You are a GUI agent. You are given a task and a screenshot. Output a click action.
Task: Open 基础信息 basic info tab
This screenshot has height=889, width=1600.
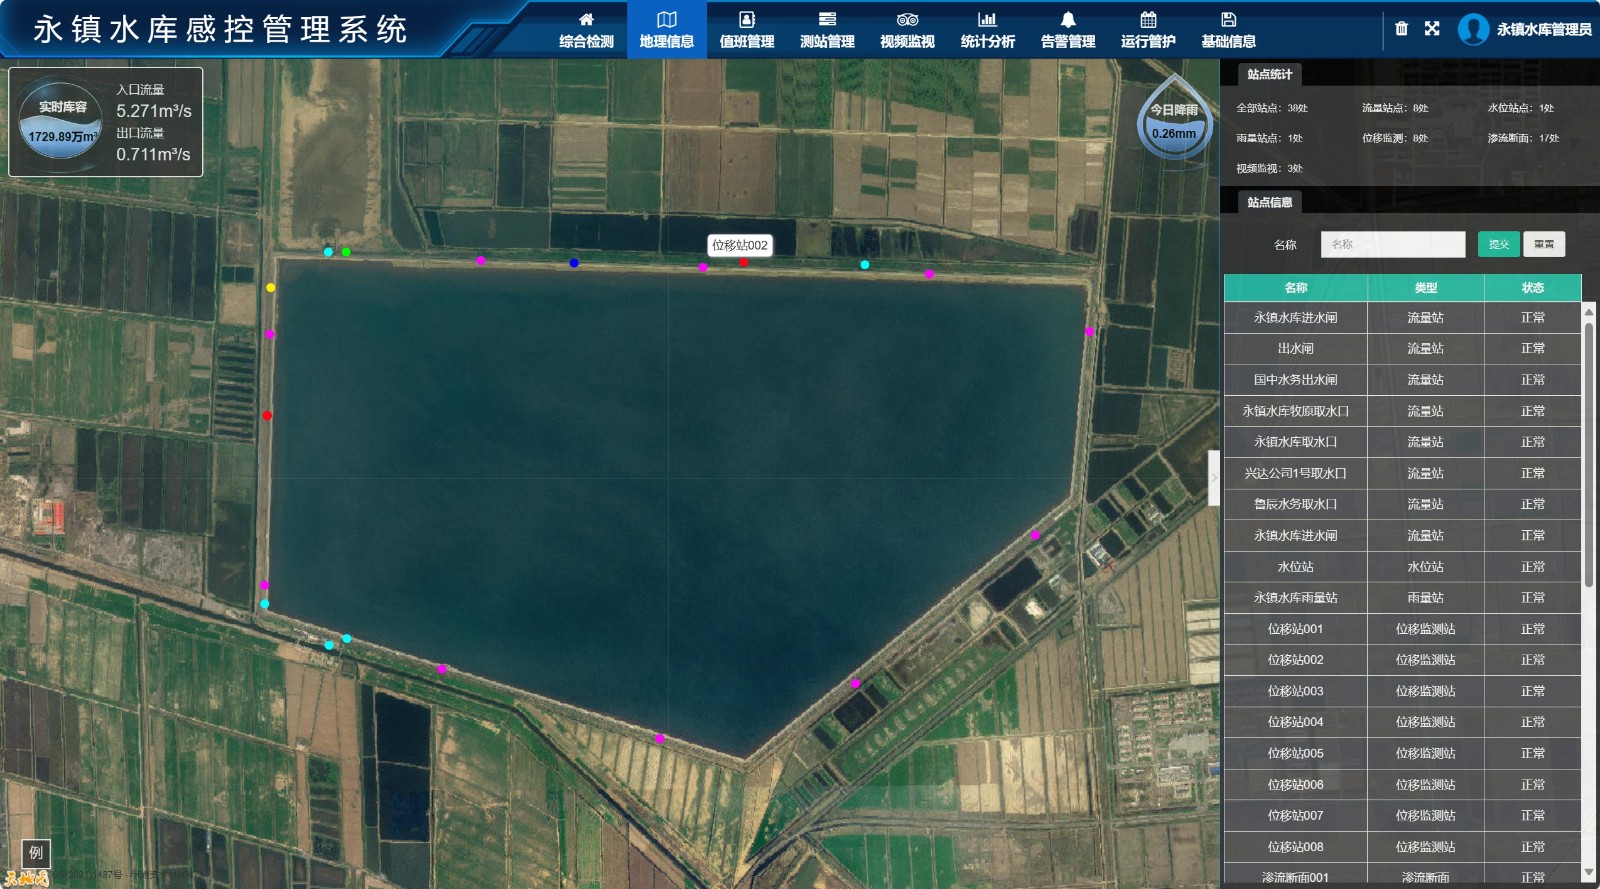tap(1228, 30)
